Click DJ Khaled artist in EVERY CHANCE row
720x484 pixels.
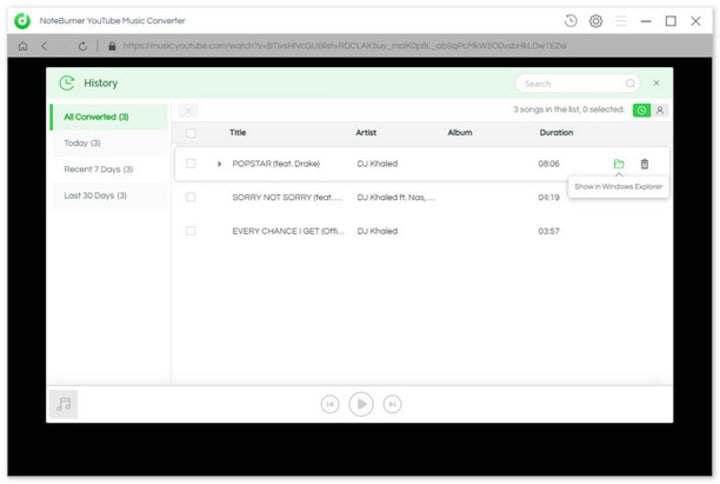tap(377, 231)
